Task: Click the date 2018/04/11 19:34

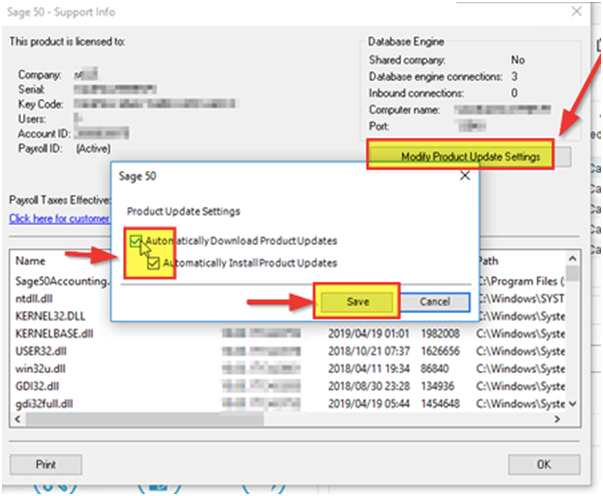Action: (x=368, y=369)
